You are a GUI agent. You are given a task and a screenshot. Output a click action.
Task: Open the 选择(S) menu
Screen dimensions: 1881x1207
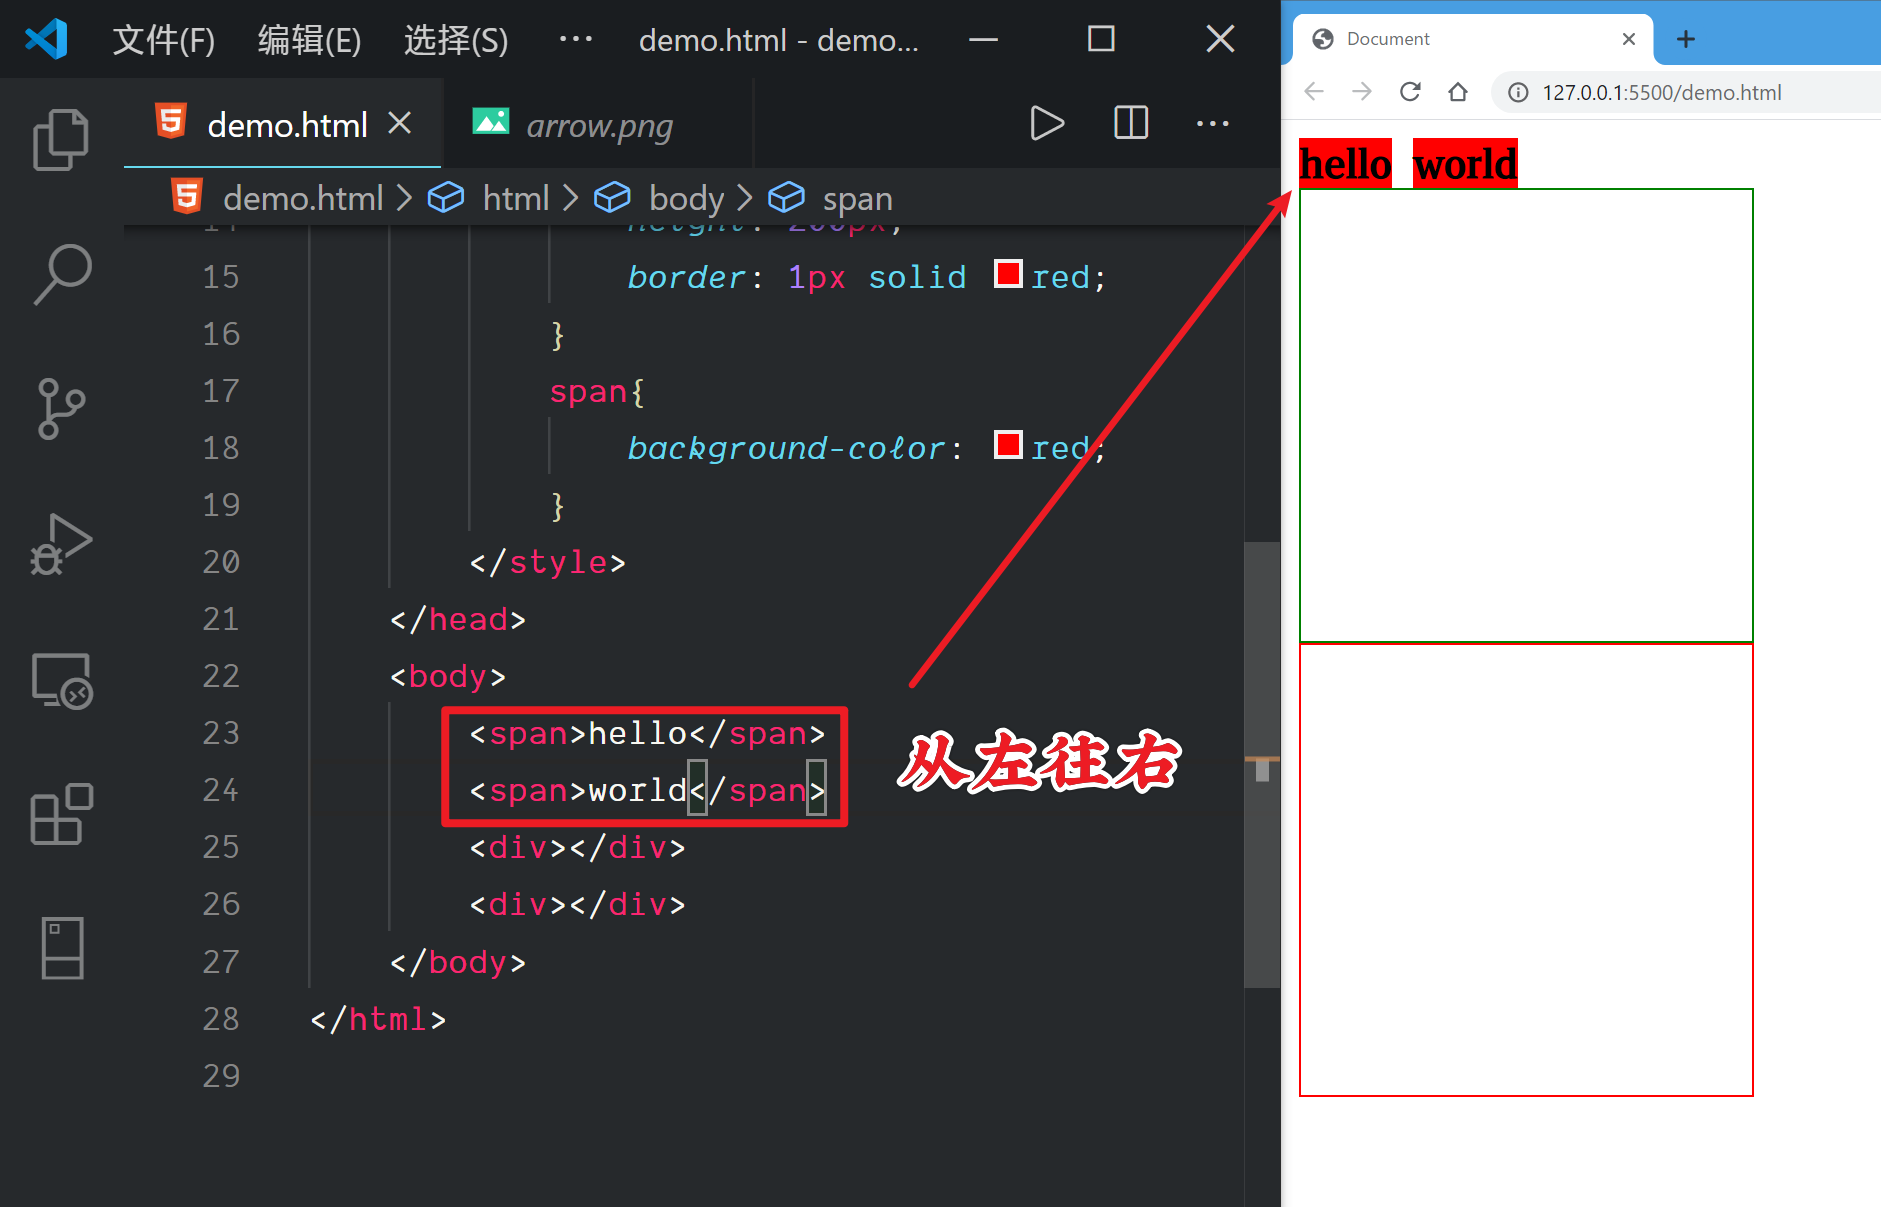pyautogui.click(x=456, y=40)
